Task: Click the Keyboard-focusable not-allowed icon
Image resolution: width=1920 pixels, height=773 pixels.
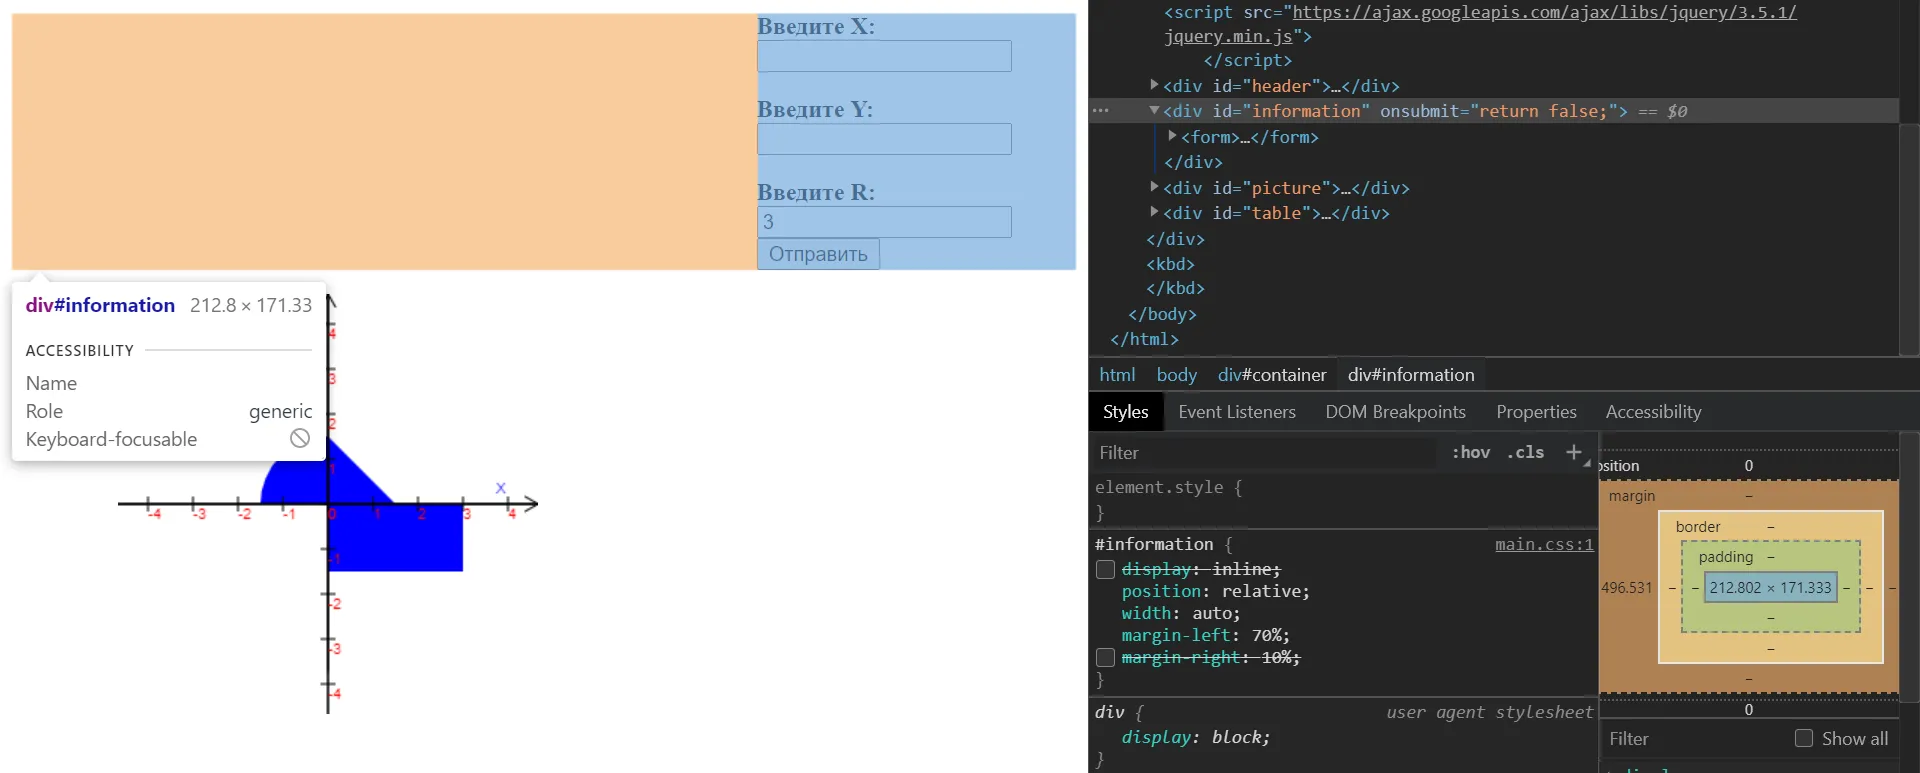Action: pyautogui.click(x=300, y=438)
